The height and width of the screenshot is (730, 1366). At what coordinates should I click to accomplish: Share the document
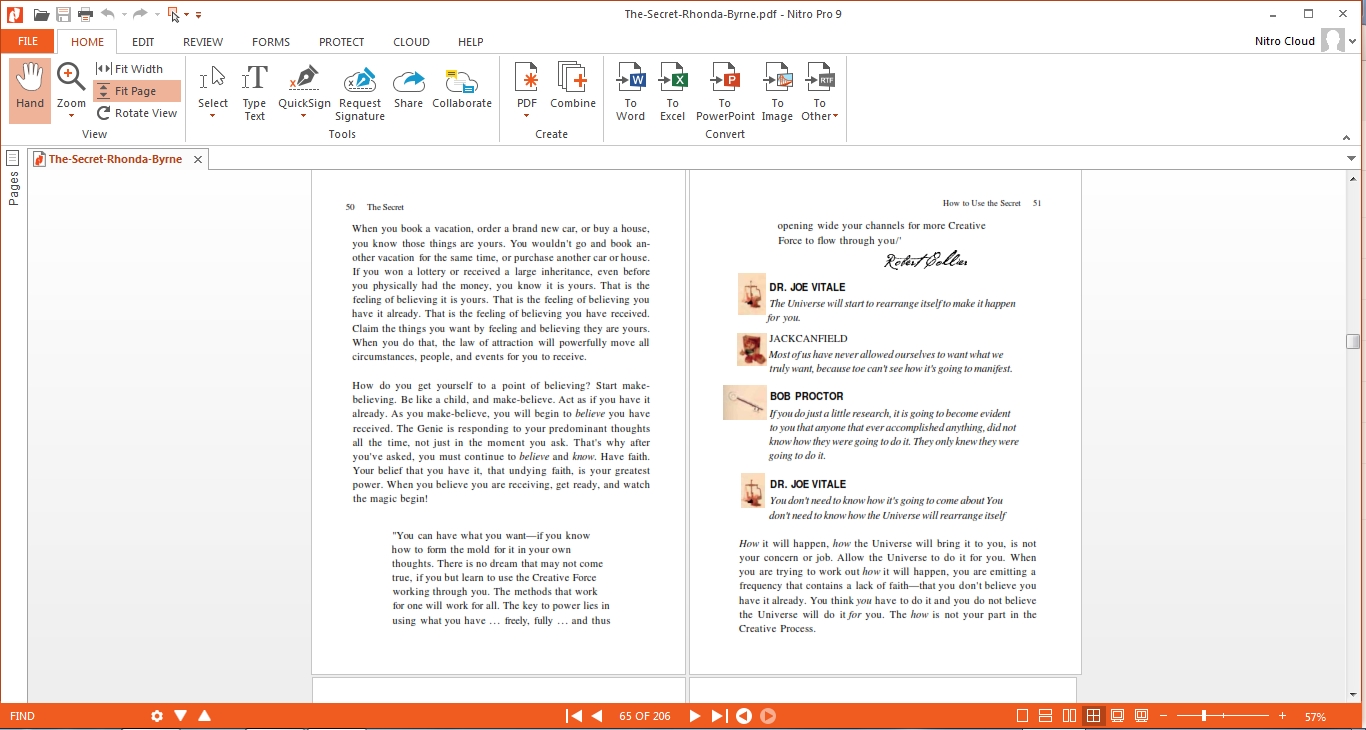[408, 87]
